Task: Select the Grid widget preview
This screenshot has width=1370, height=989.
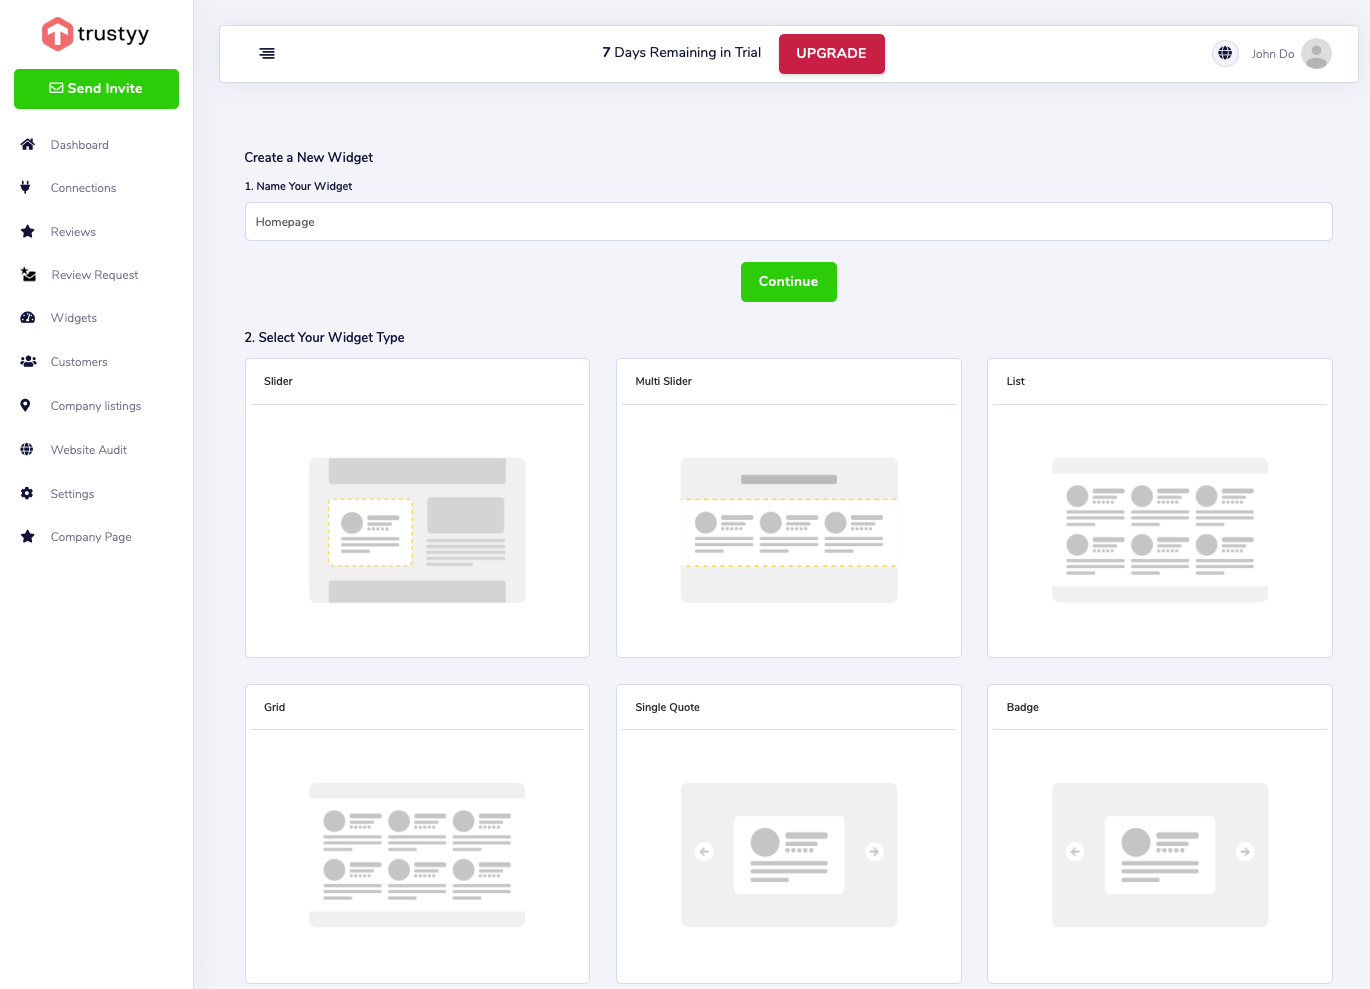Action: tap(417, 855)
